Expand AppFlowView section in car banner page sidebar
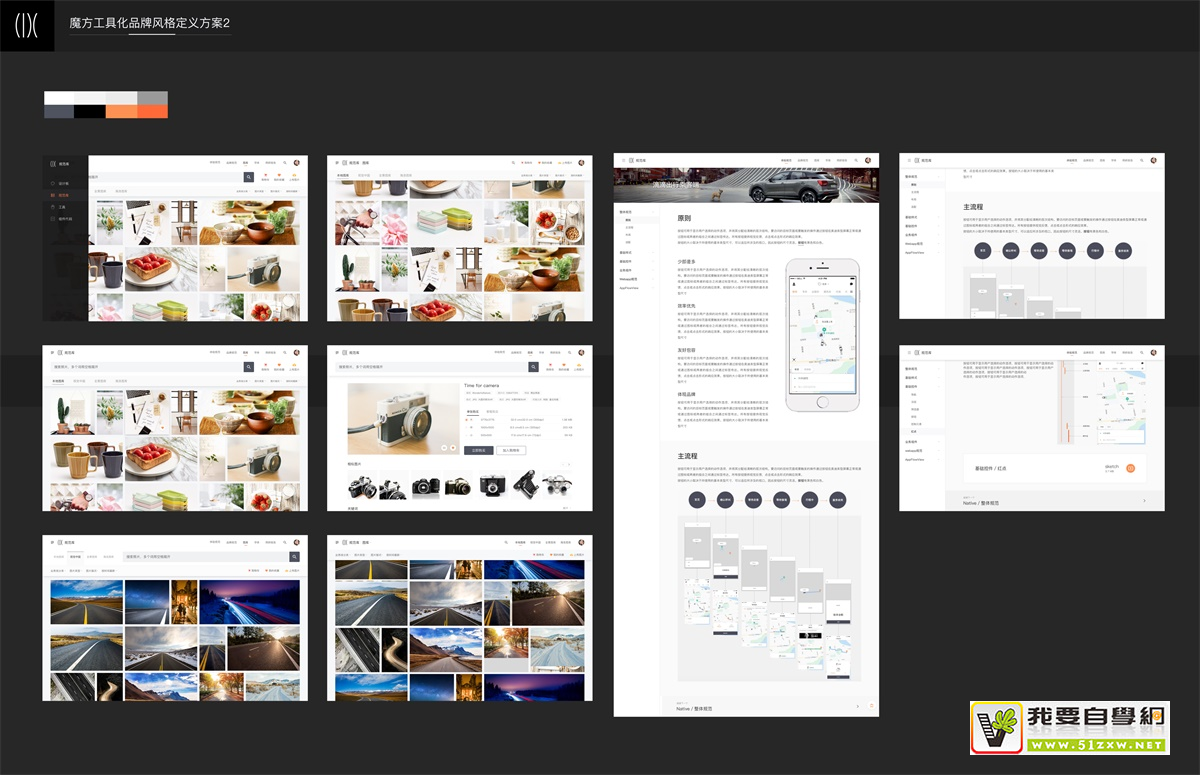 coord(629,287)
